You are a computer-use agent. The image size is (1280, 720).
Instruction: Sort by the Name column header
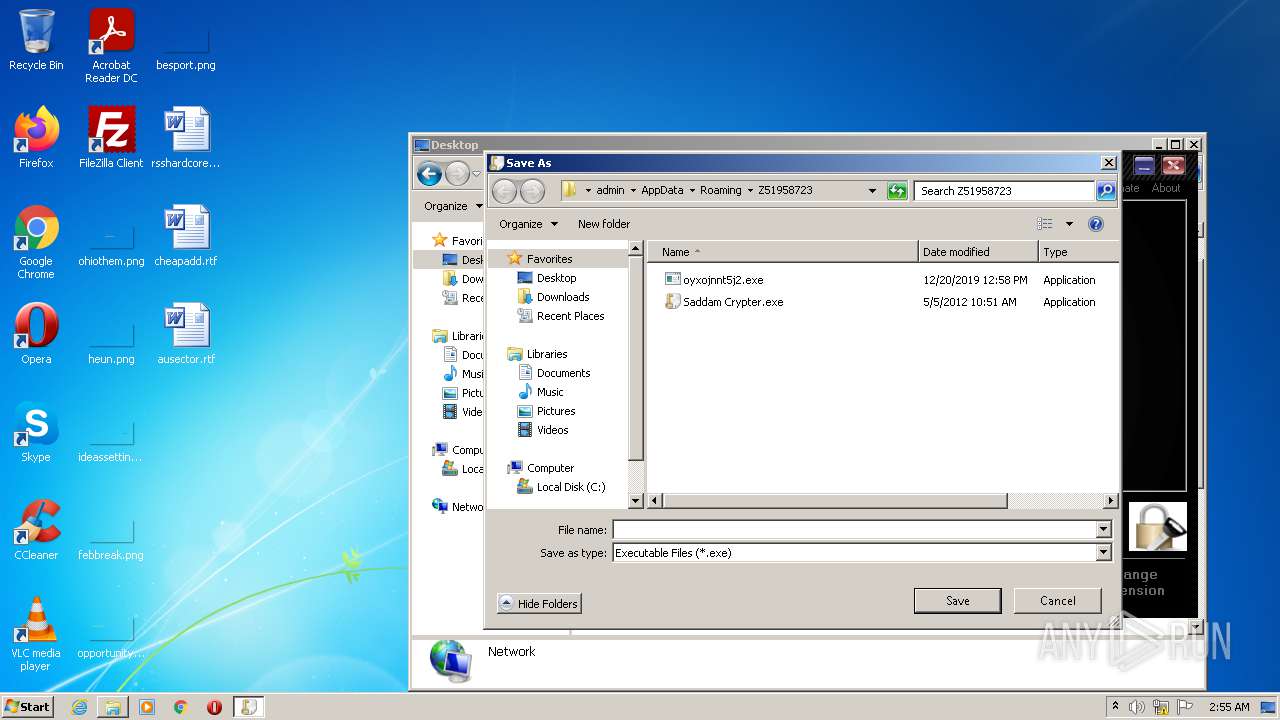pyautogui.click(x=782, y=252)
